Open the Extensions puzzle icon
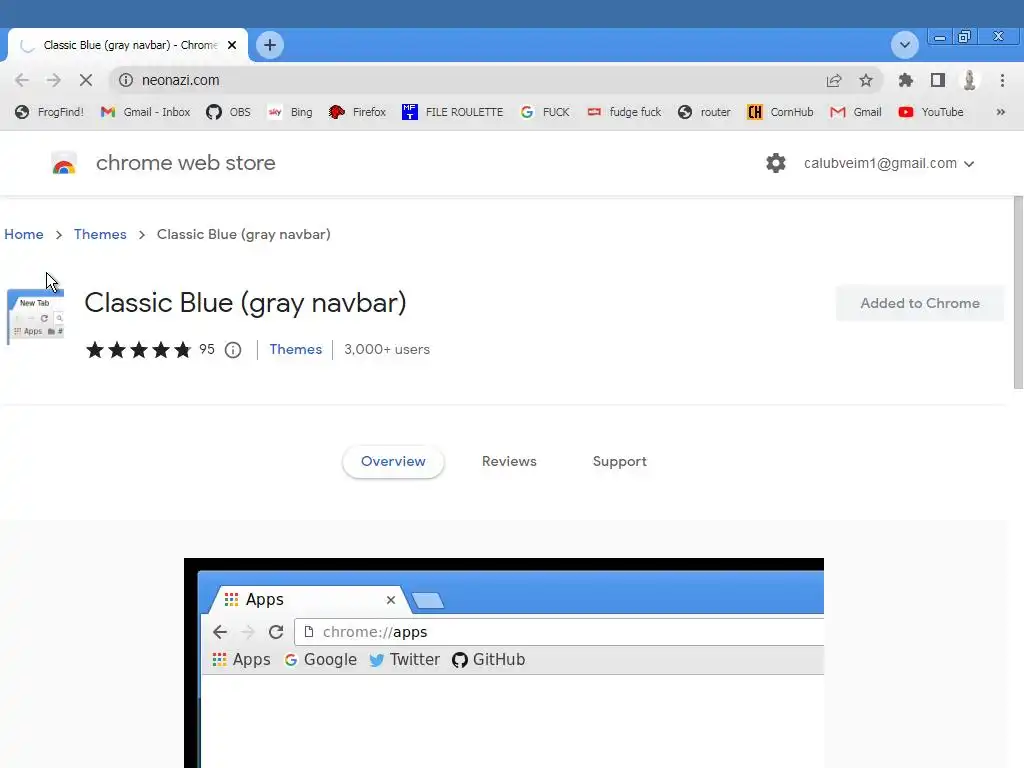 click(905, 80)
